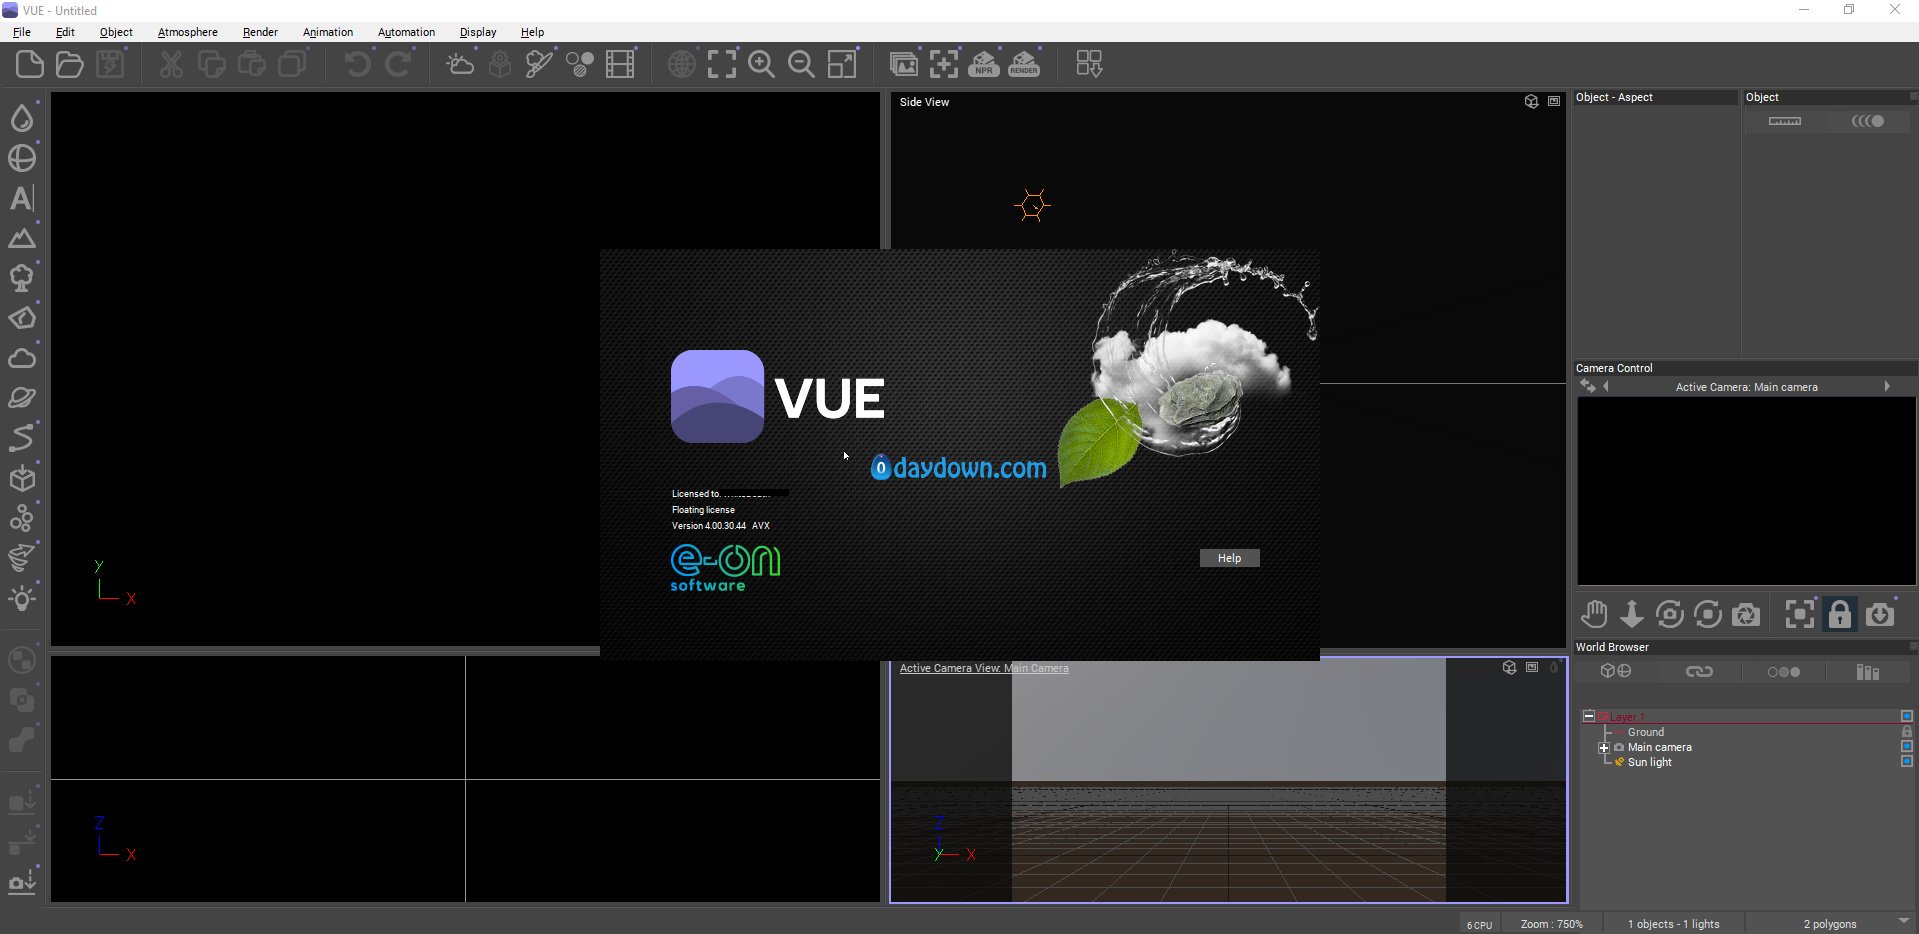Toggle Side View display mode cube icon
Image resolution: width=1919 pixels, height=934 pixels.
1531,102
